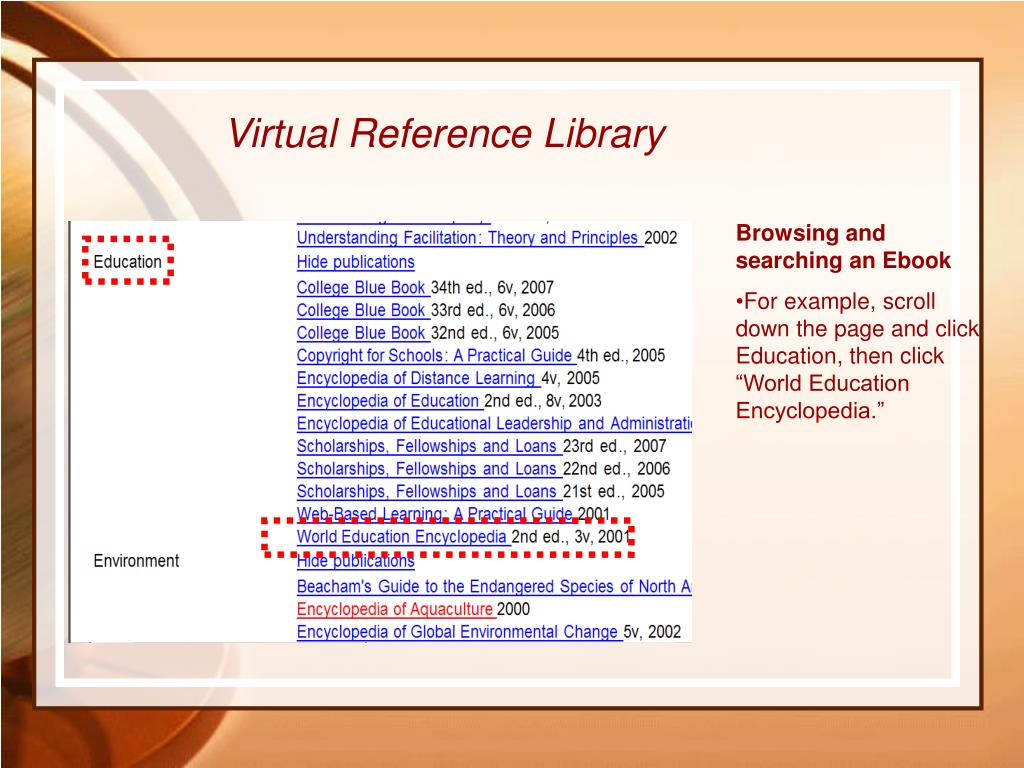The image size is (1024, 768).
Task: Click the '23rd ed., 2007' edition text
Action: (615, 446)
